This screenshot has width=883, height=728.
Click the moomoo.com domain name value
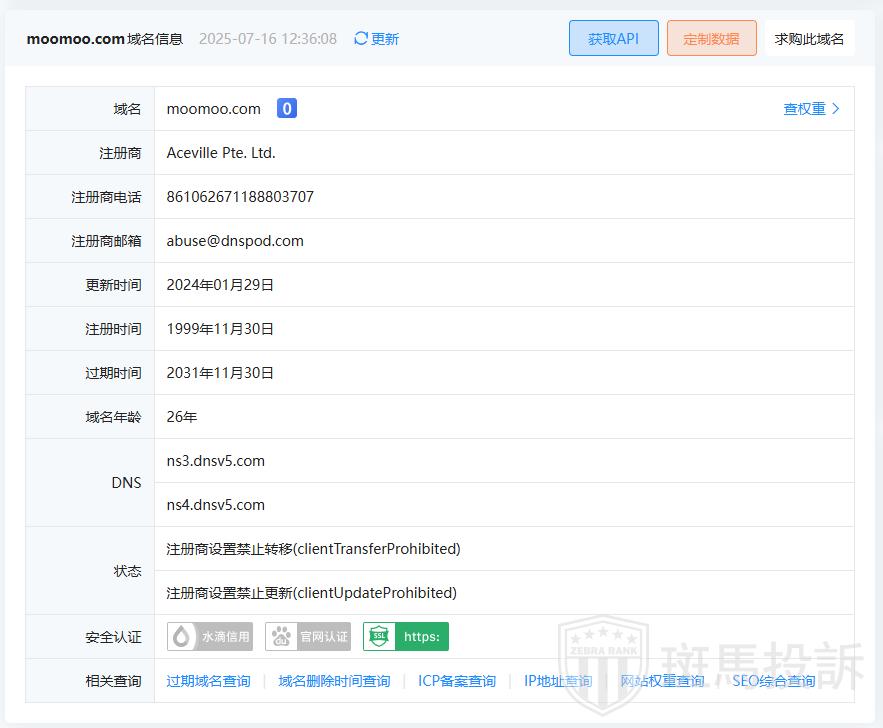(214, 109)
